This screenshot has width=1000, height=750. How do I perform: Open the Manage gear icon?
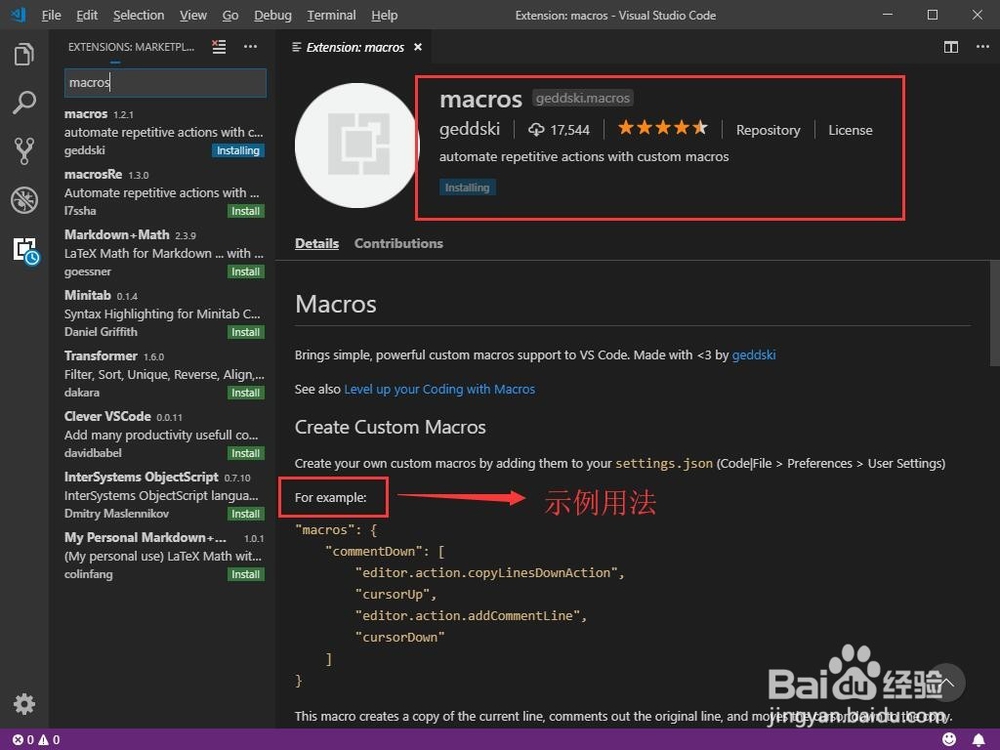point(24,704)
